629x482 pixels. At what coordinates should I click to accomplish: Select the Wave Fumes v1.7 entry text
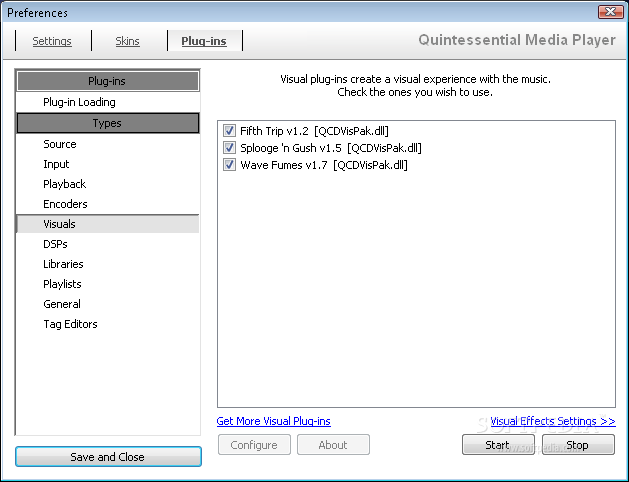click(324, 165)
